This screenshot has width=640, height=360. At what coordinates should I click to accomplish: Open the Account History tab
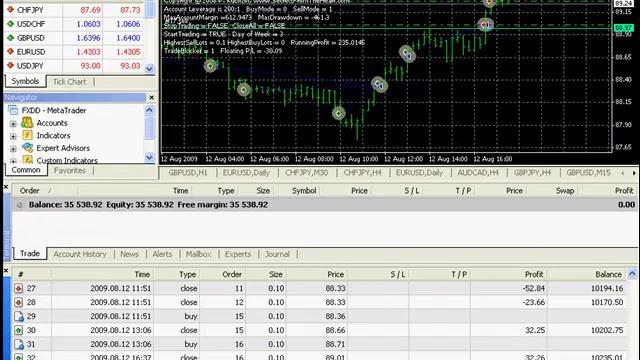[80, 254]
